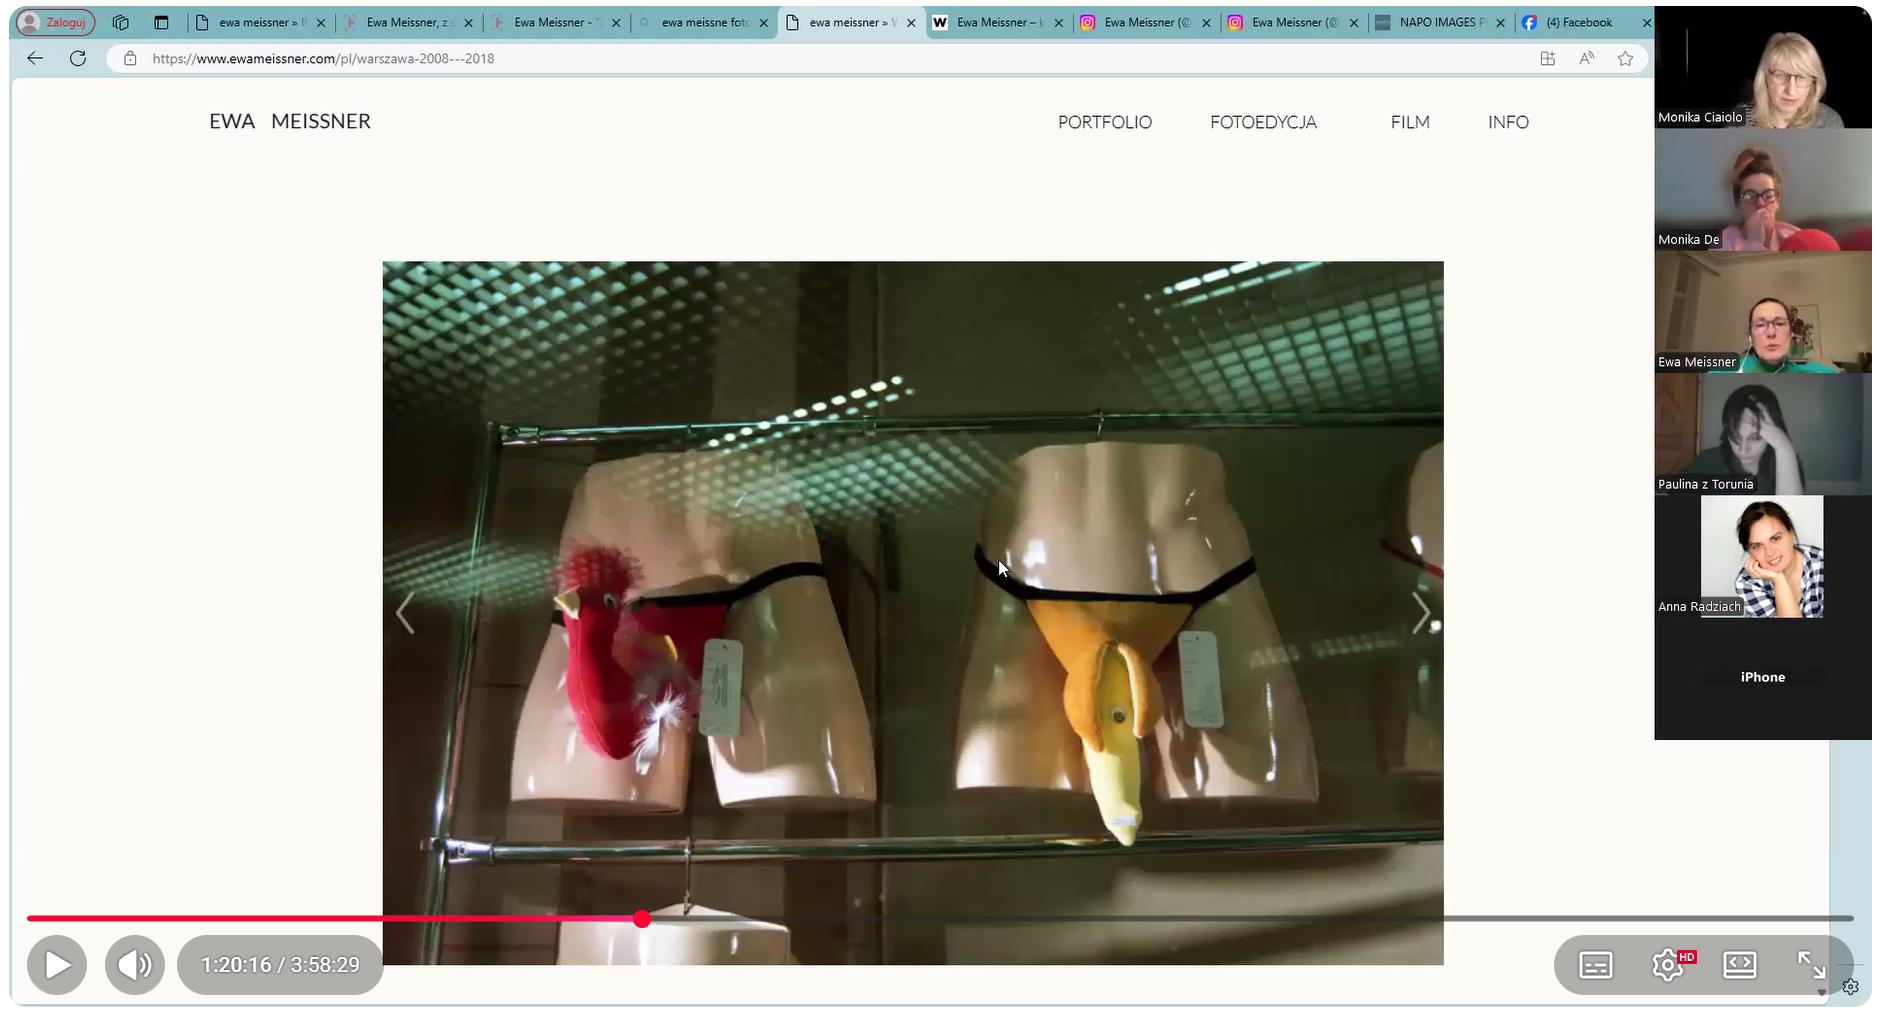
Task: Reload the page with refresh icon
Action: (x=78, y=58)
